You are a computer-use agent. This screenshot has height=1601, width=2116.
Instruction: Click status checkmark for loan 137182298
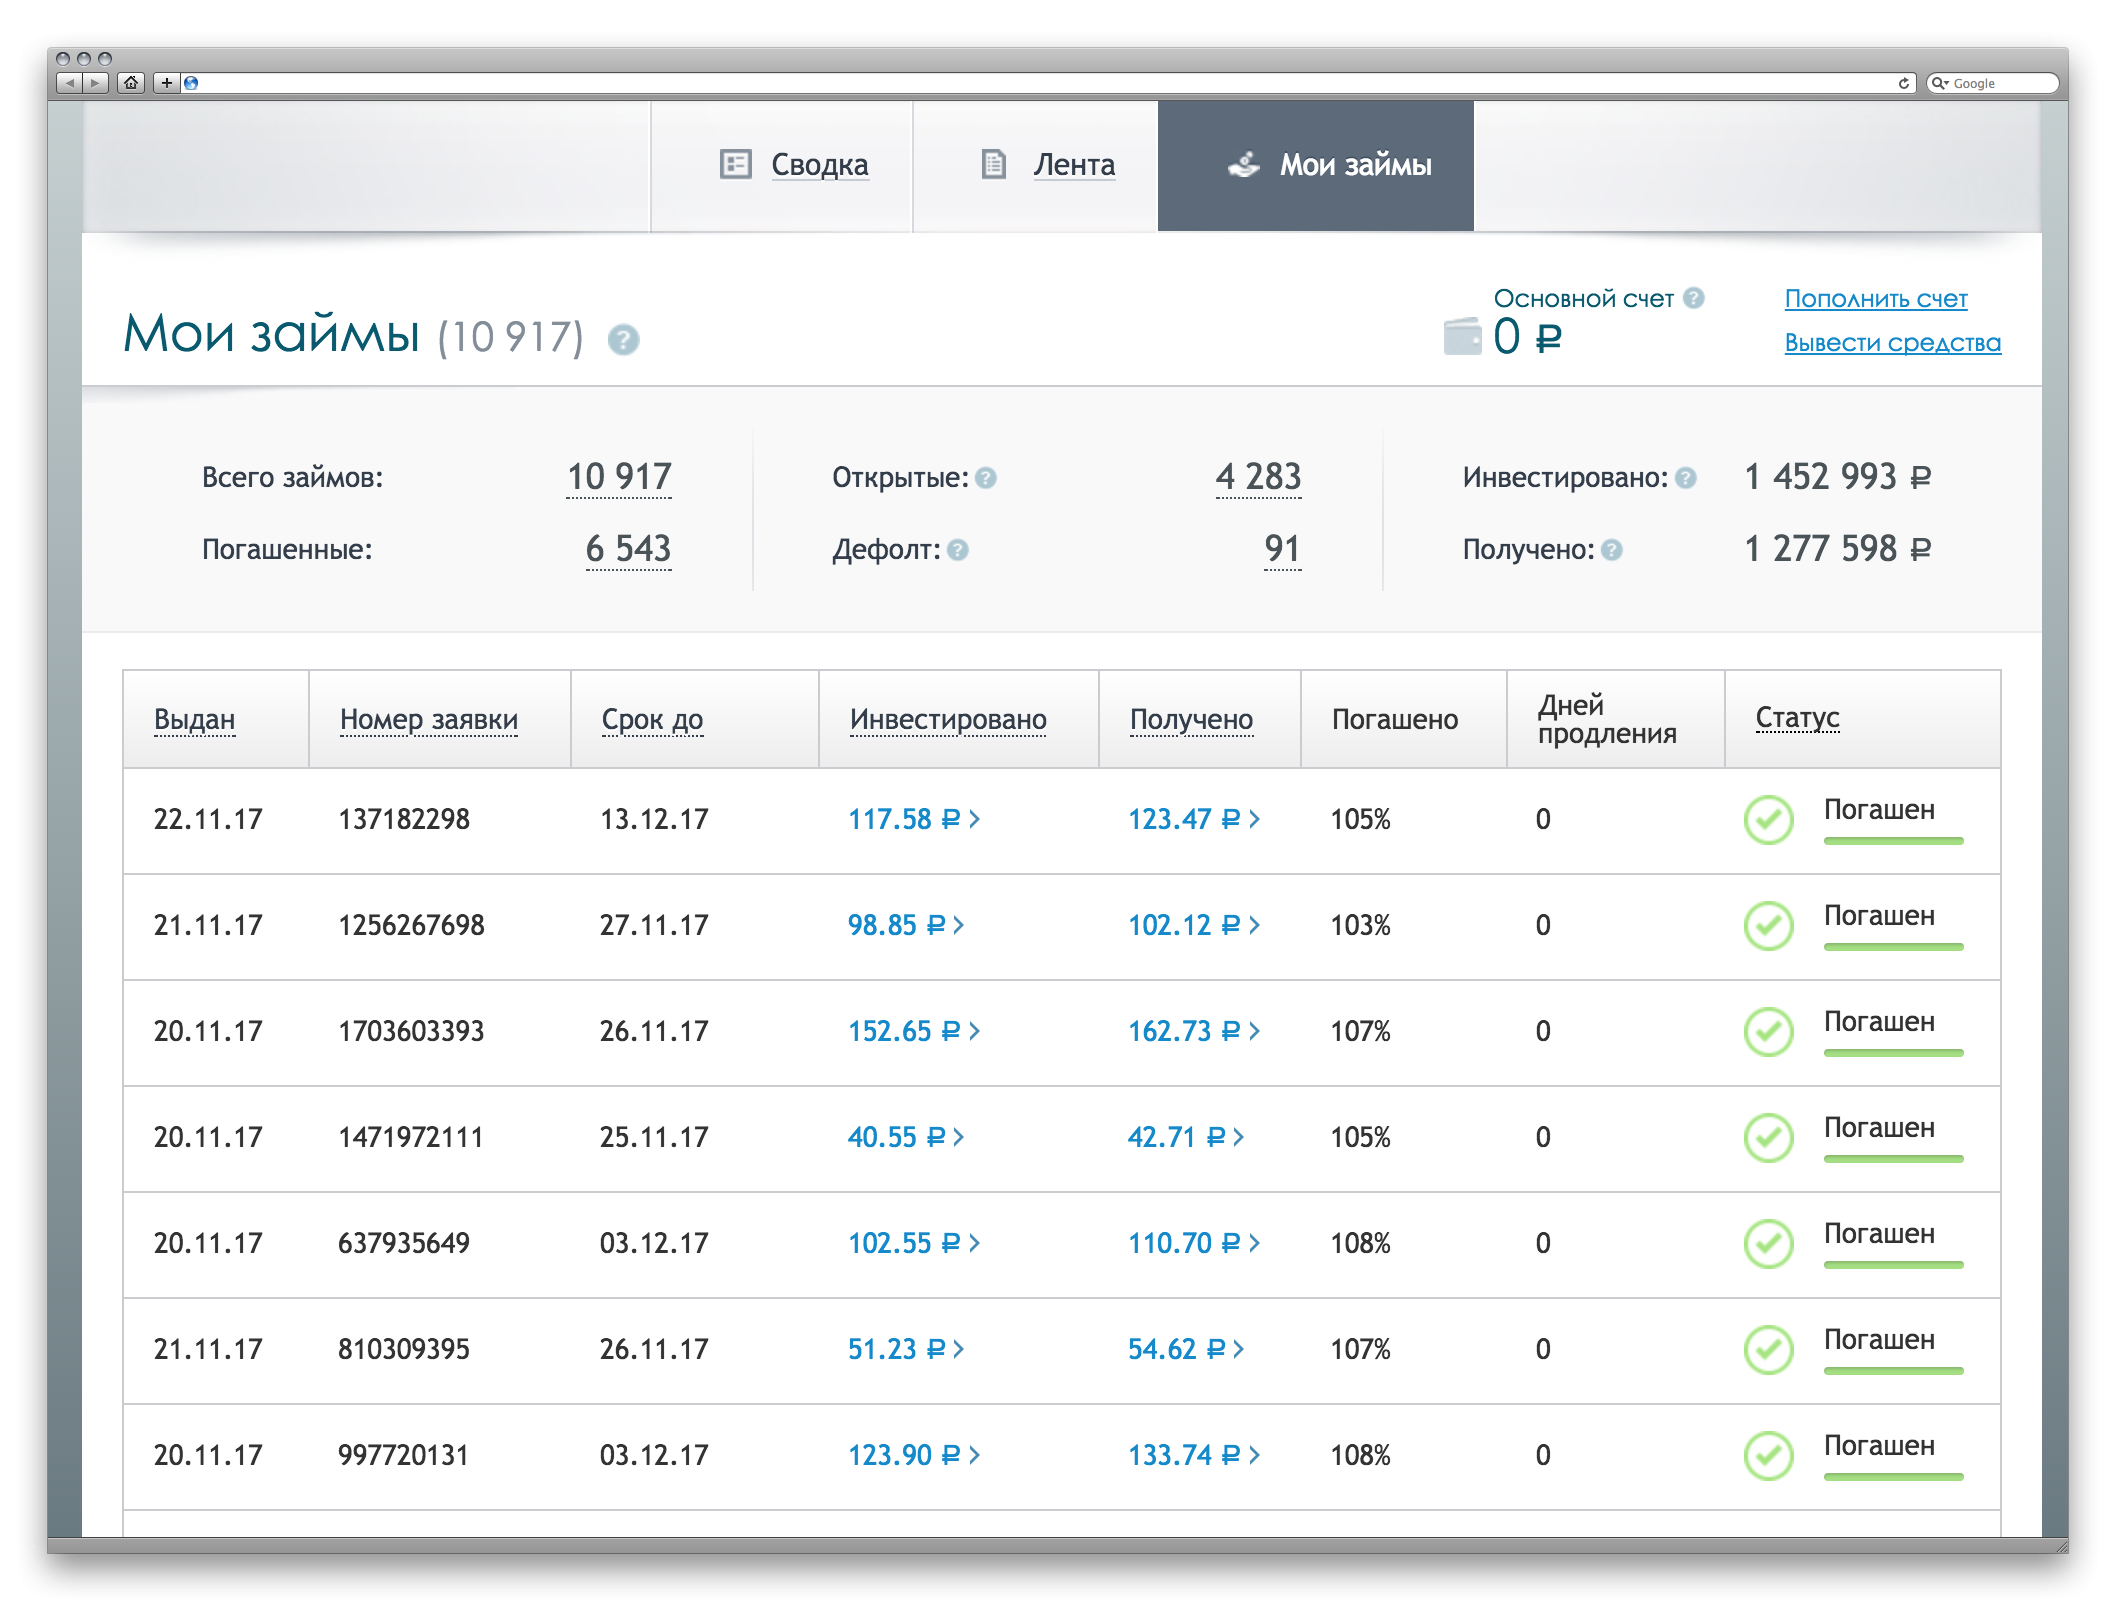coord(1768,820)
